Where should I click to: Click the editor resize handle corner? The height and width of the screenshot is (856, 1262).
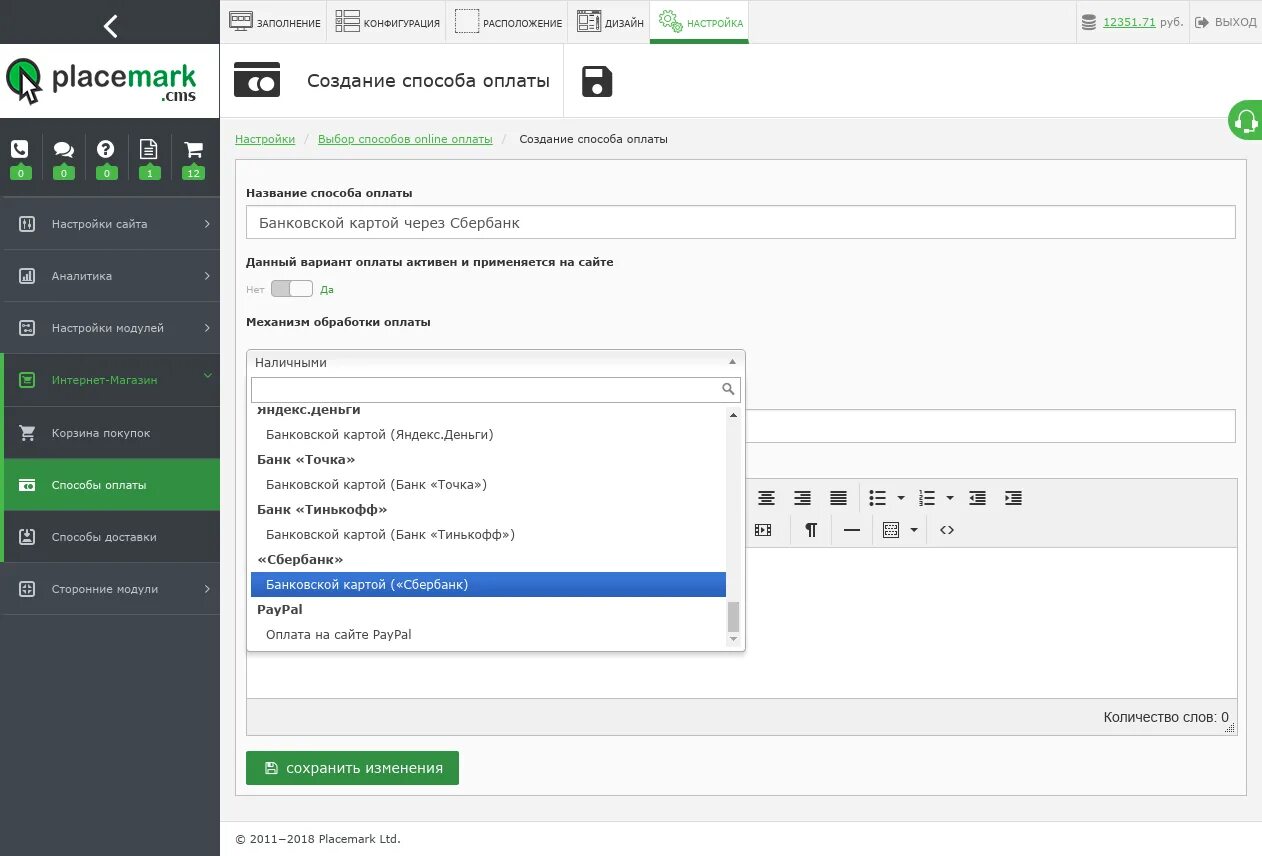(1231, 729)
